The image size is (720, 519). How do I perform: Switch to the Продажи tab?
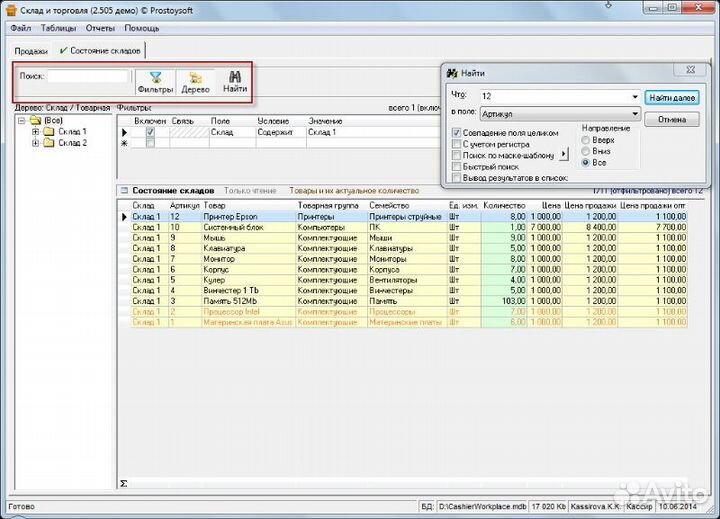pos(30,50)
